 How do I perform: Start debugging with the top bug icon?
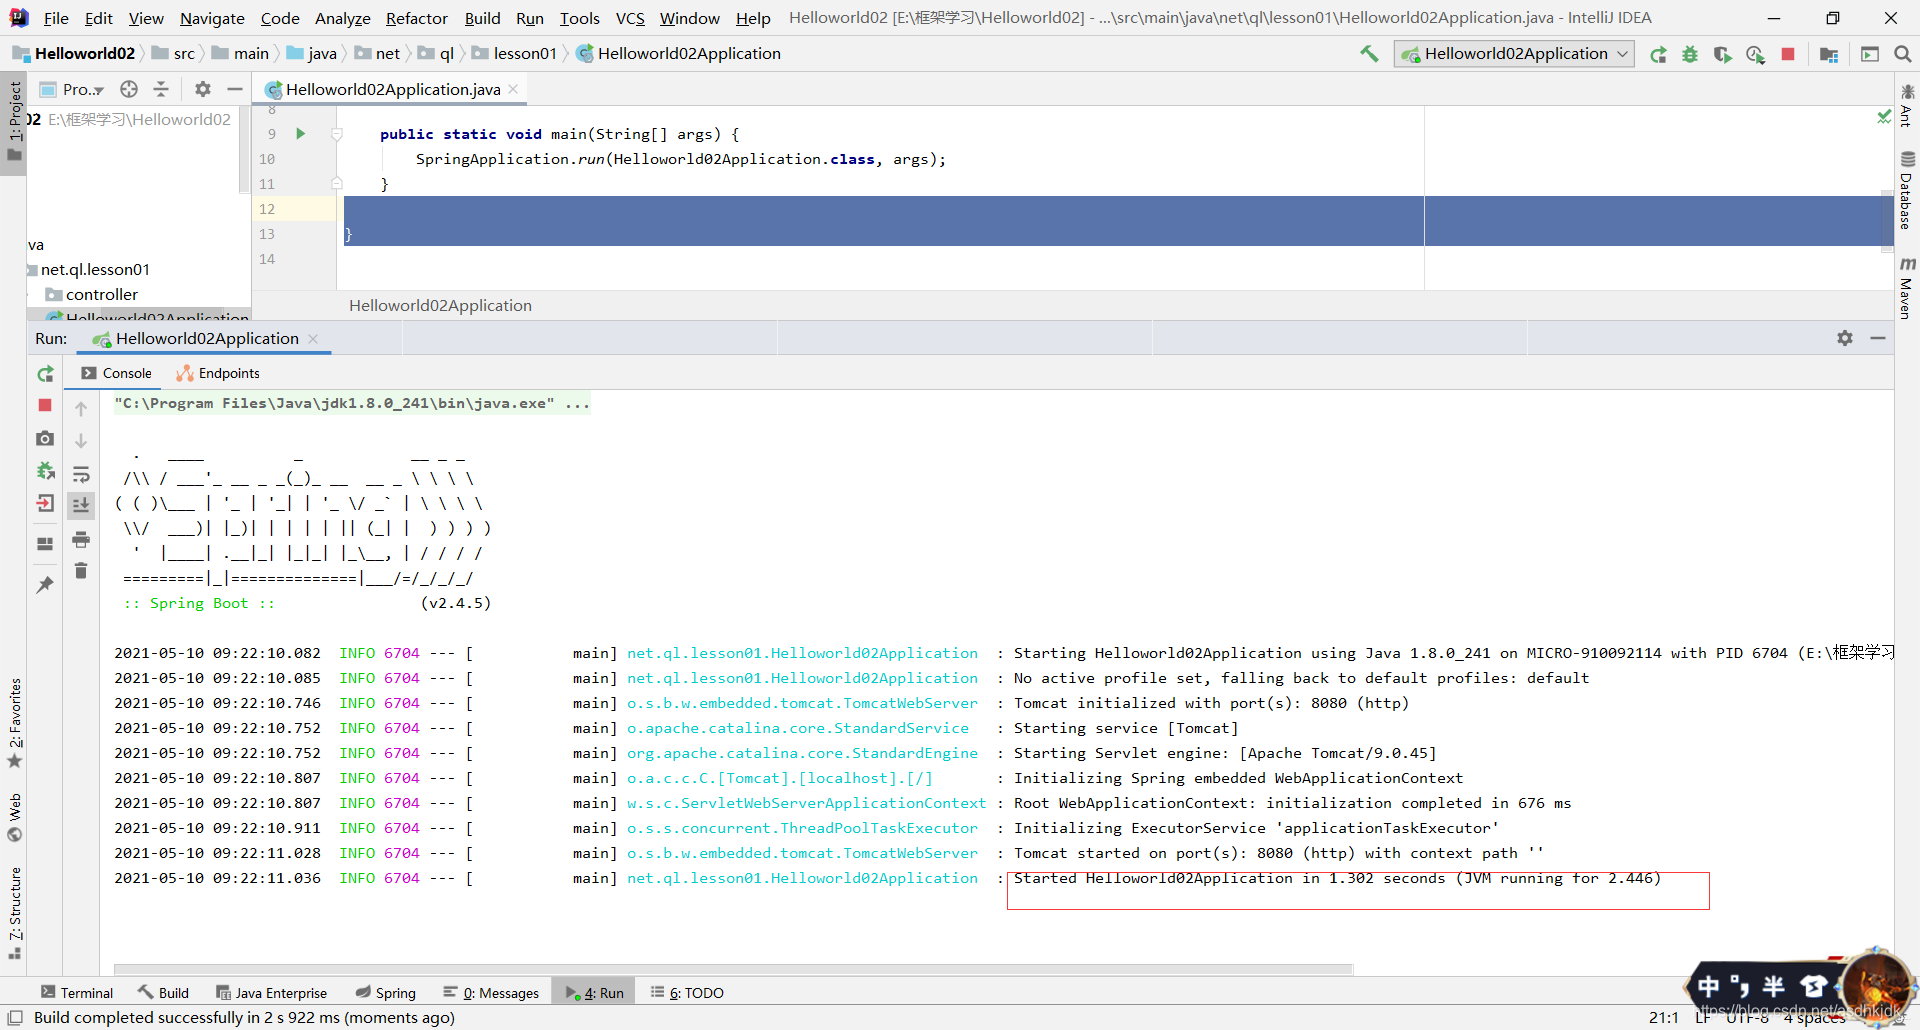(x=1690, y=54)
